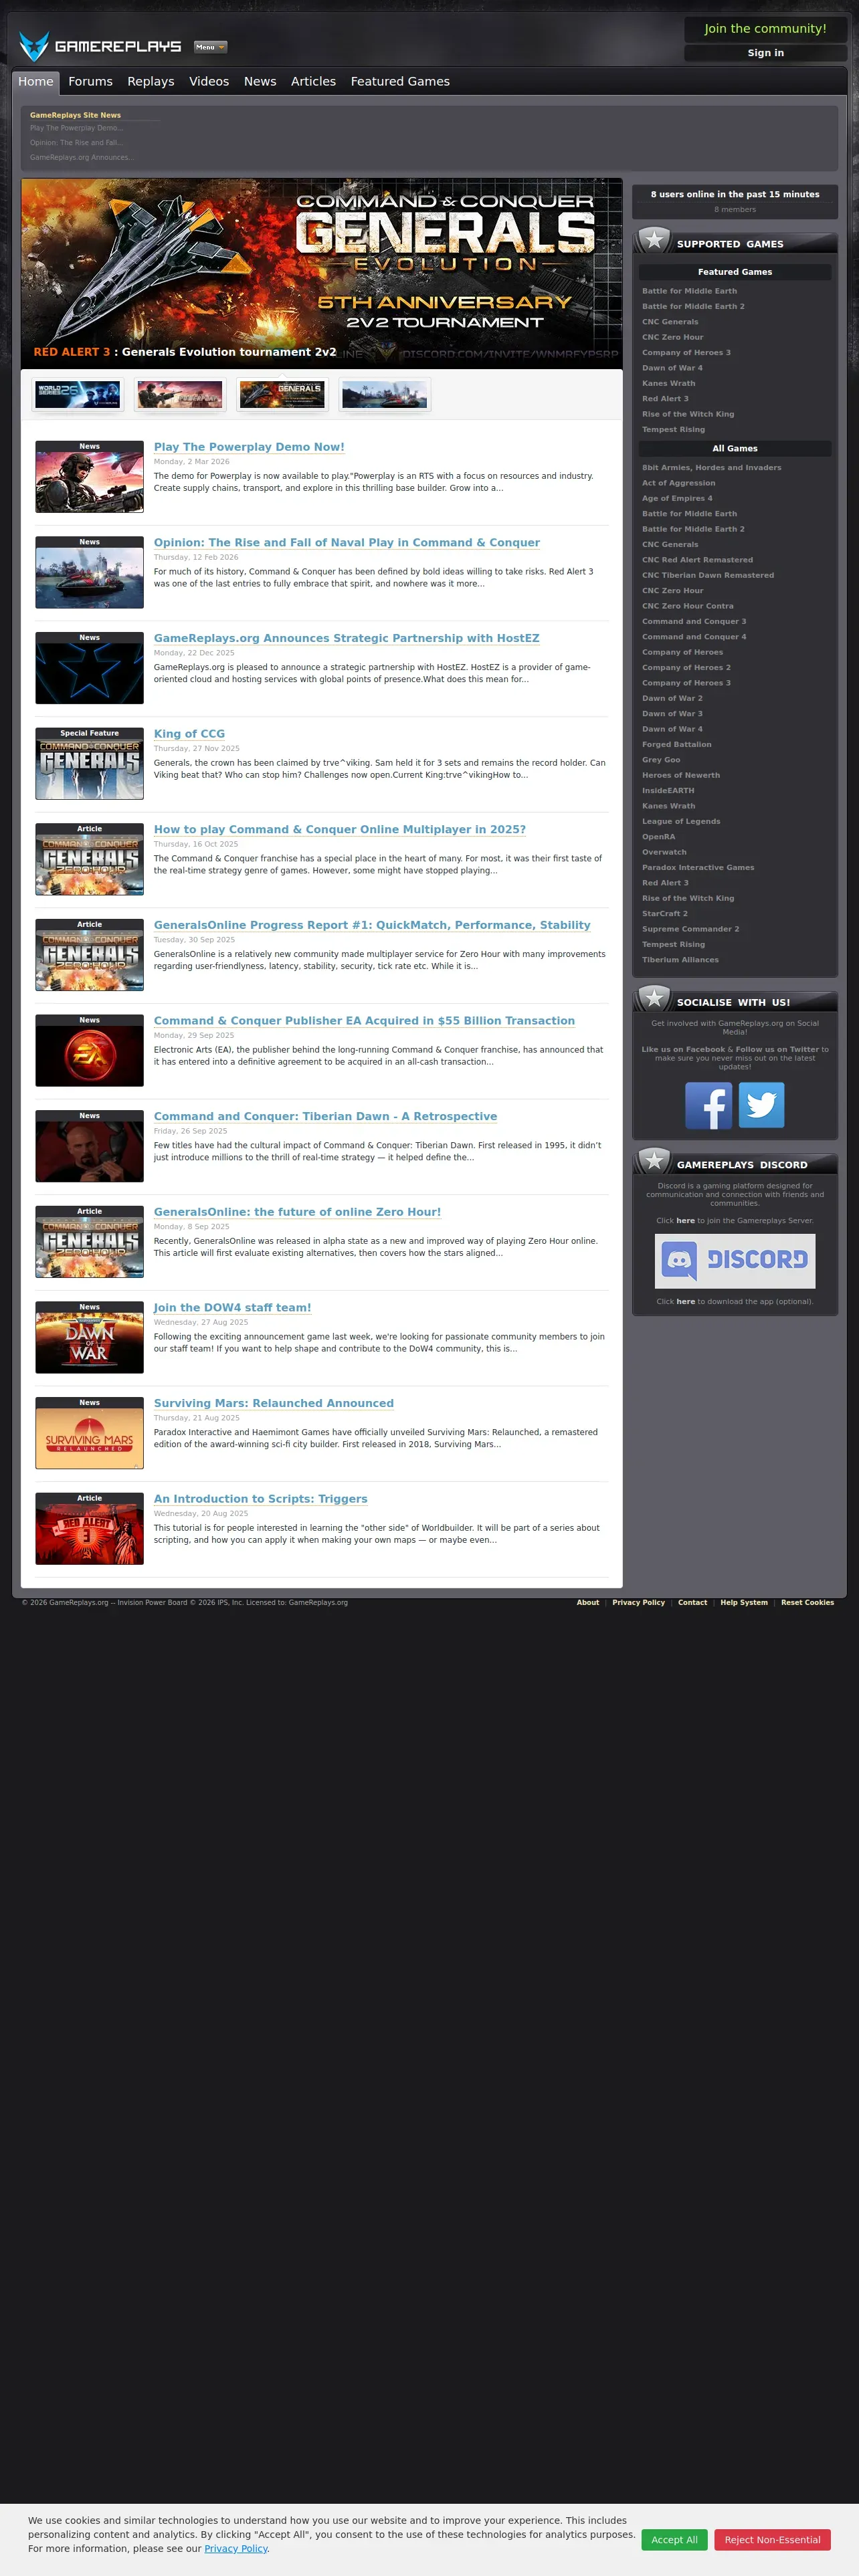Open EA Acquired in $55 Billion headline
The image size is (859, 2576).
(x=364, y=1021)
